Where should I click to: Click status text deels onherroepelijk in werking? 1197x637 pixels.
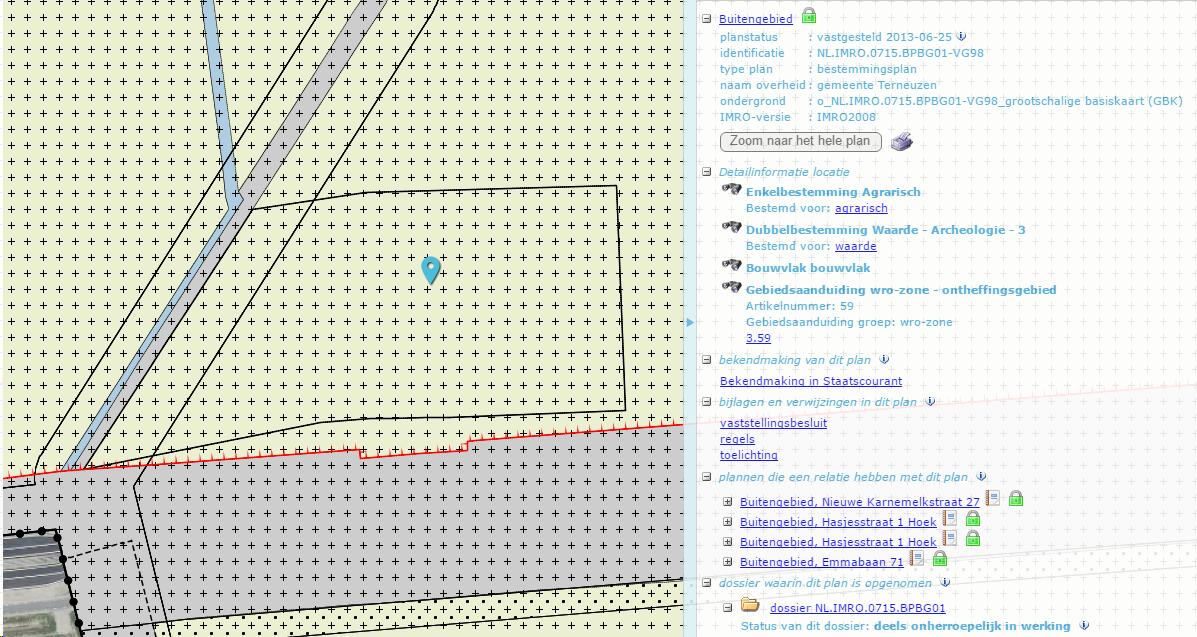pos(972,626)
